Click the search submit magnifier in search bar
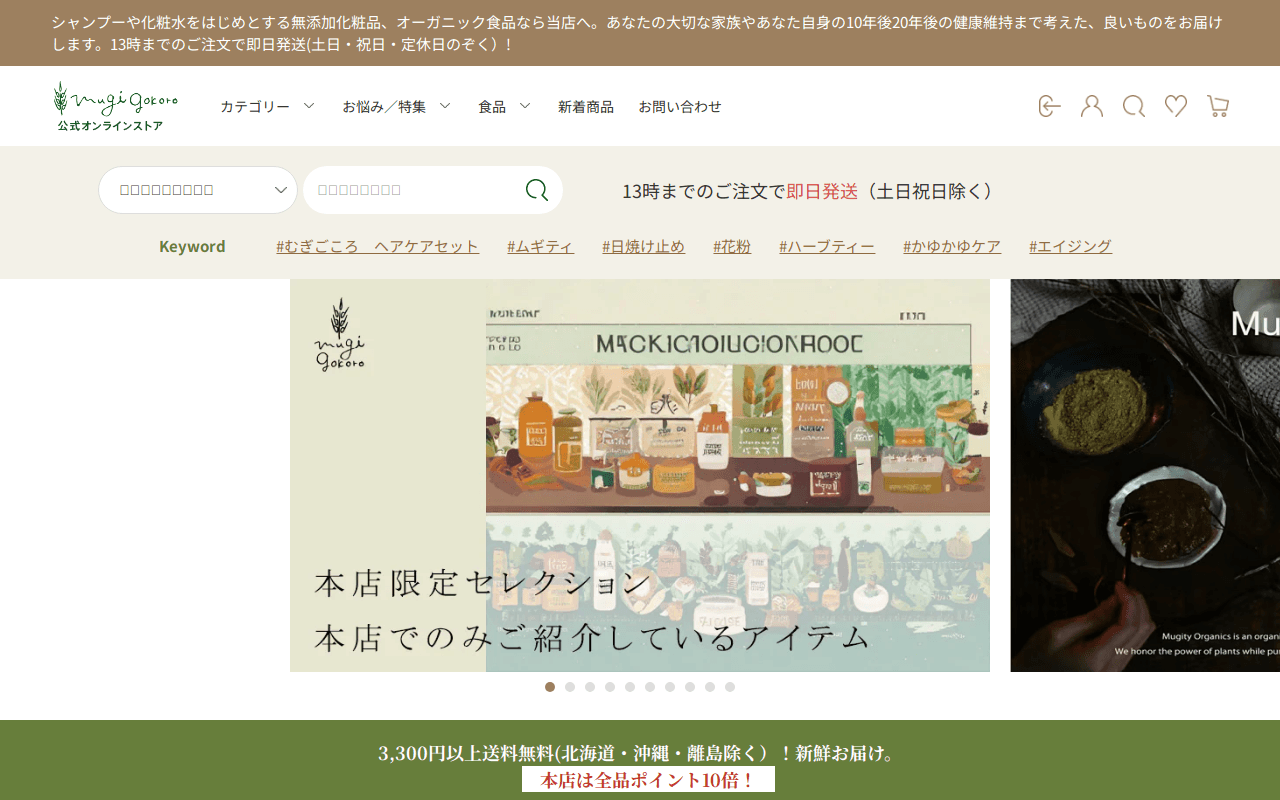 pyautogui.click(x=537, y=190)
